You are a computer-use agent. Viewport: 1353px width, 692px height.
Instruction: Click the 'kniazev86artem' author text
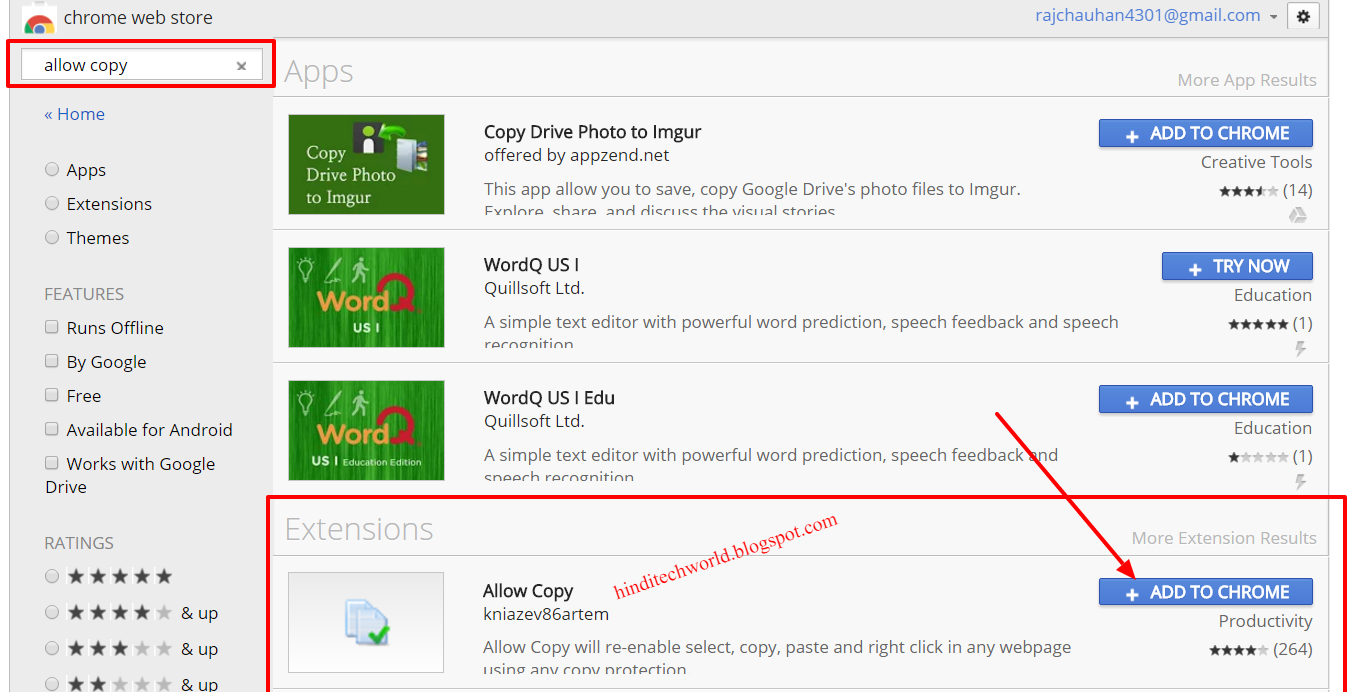pyautogui.click(x=546, y=614)
